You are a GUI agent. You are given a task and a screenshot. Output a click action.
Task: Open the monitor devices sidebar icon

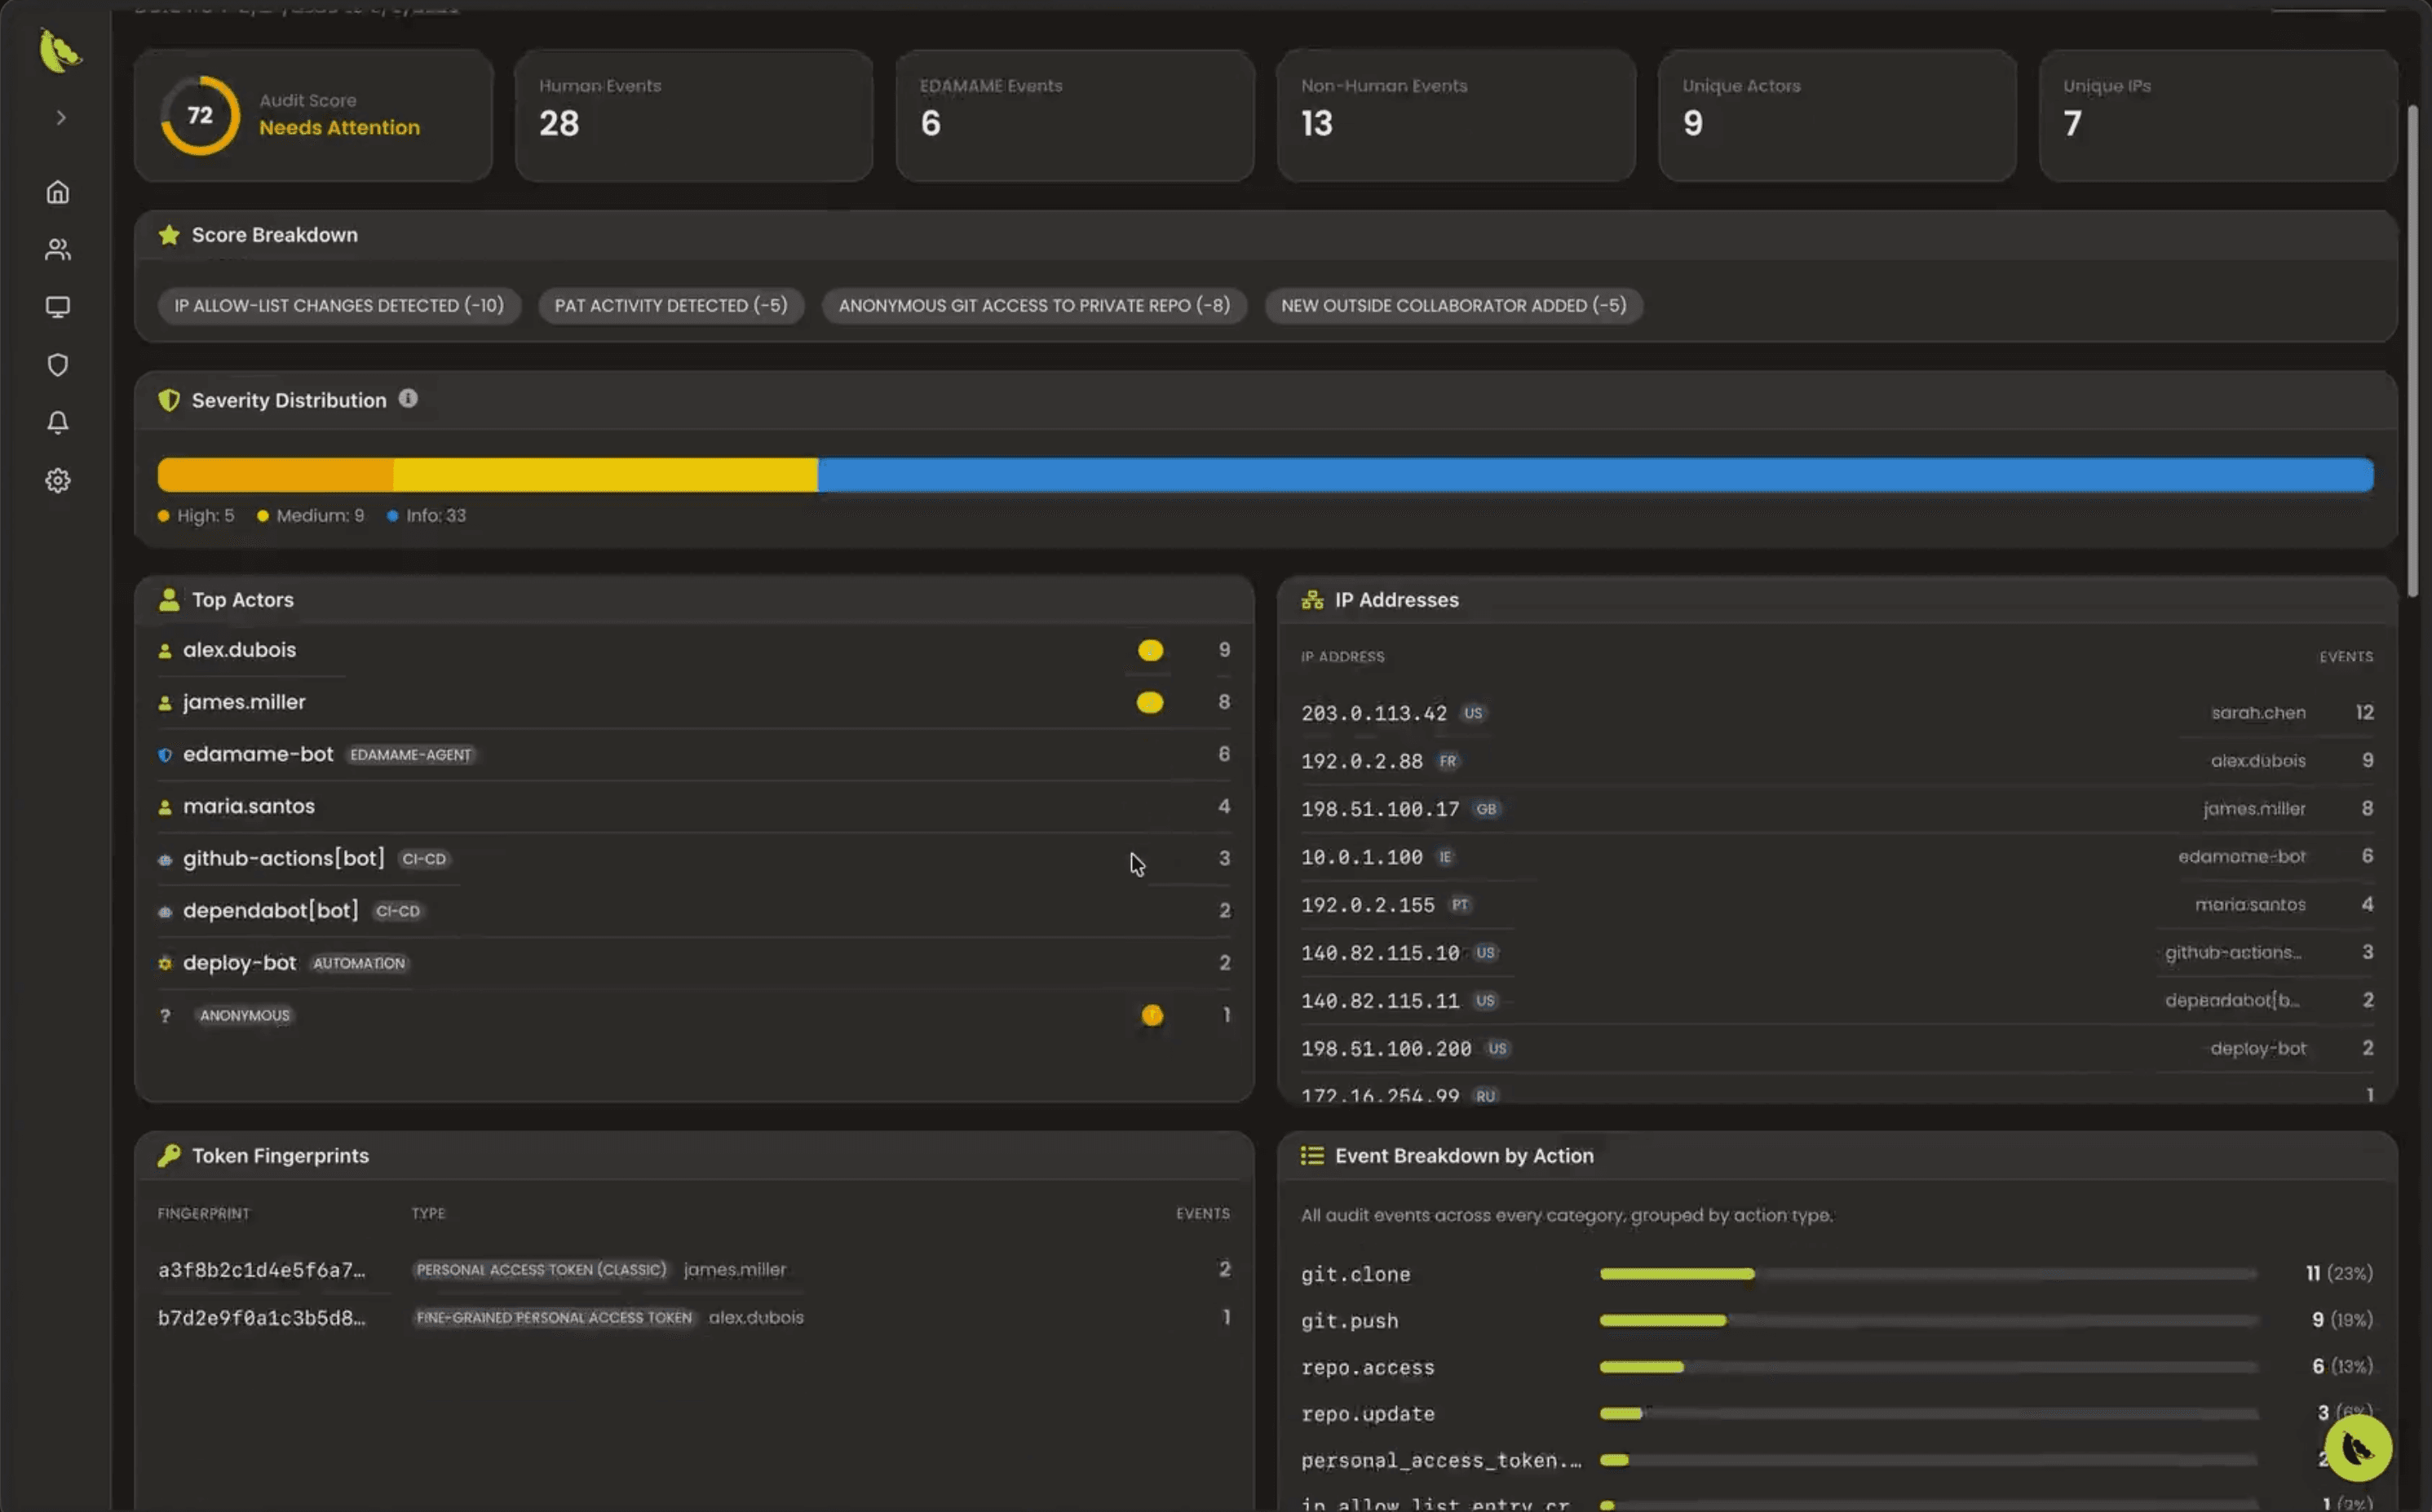pyautogui.click(x=58, y=307)
